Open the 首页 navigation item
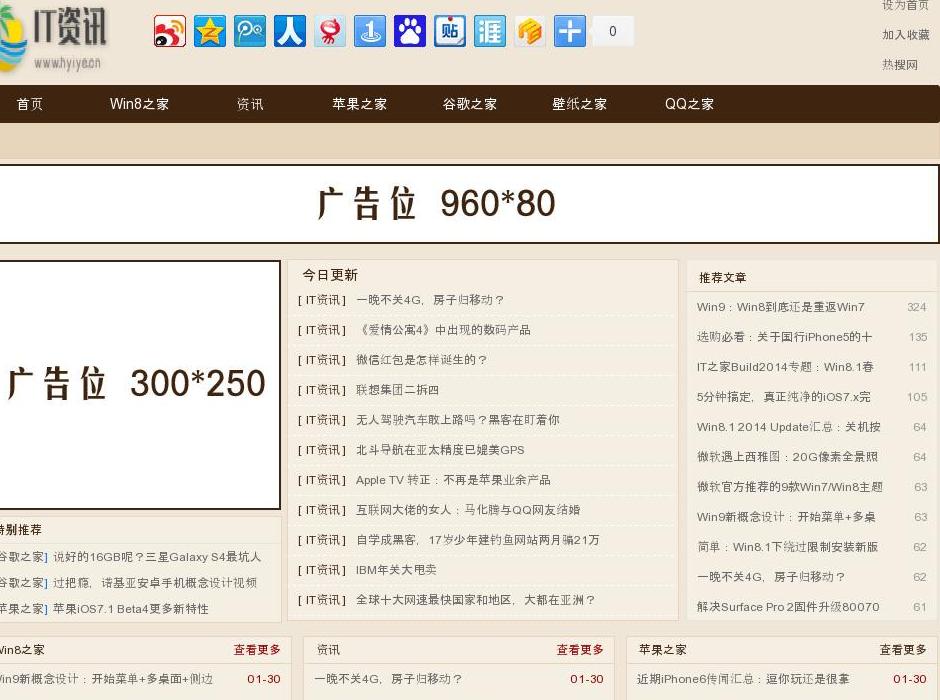Screen dimensions: 940x700 click(x=29, y=104)
